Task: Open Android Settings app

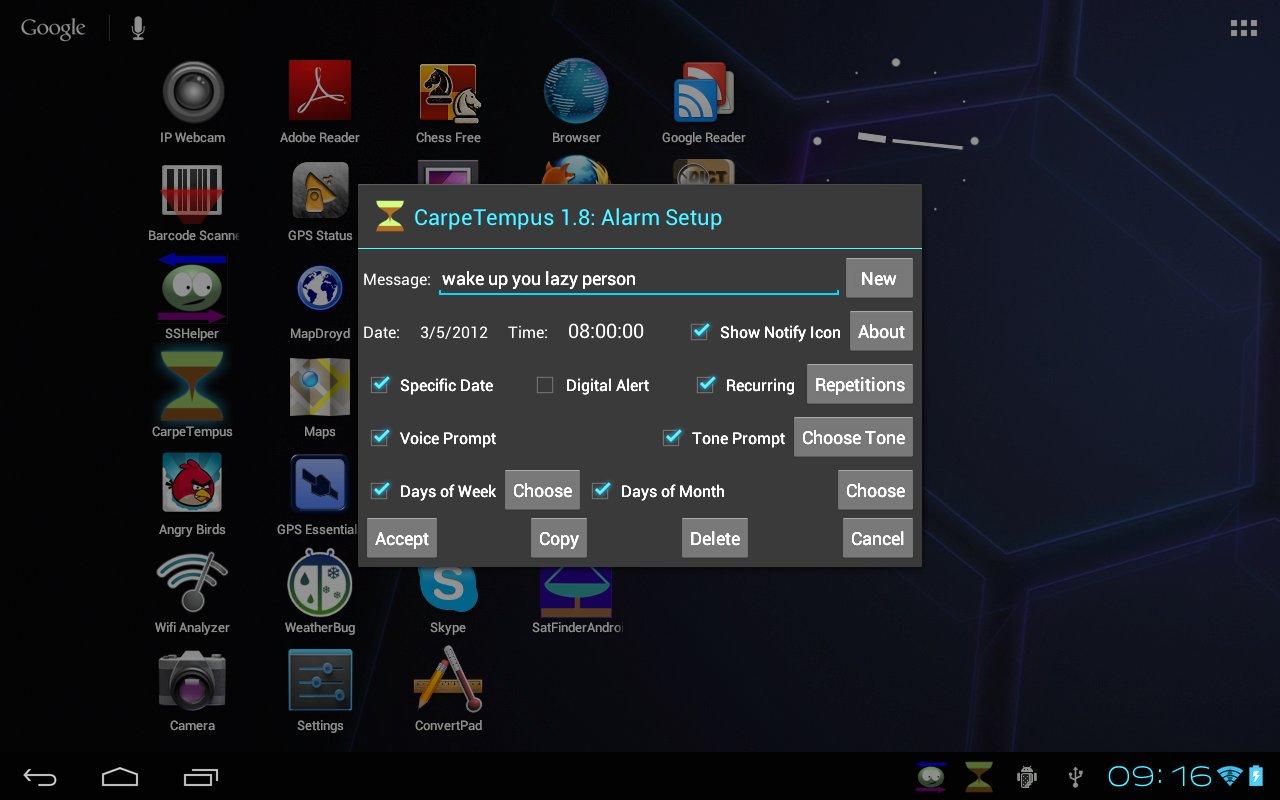Action: [320, 690]
